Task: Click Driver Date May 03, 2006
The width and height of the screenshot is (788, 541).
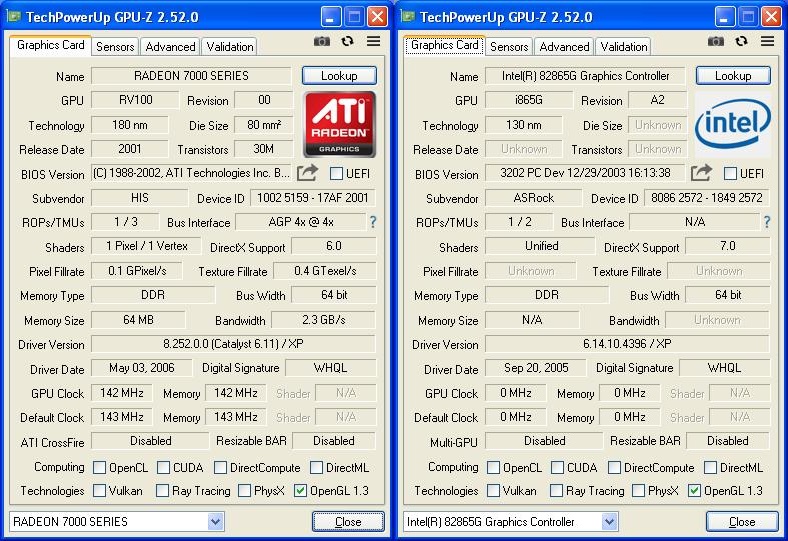Action: 142,368
